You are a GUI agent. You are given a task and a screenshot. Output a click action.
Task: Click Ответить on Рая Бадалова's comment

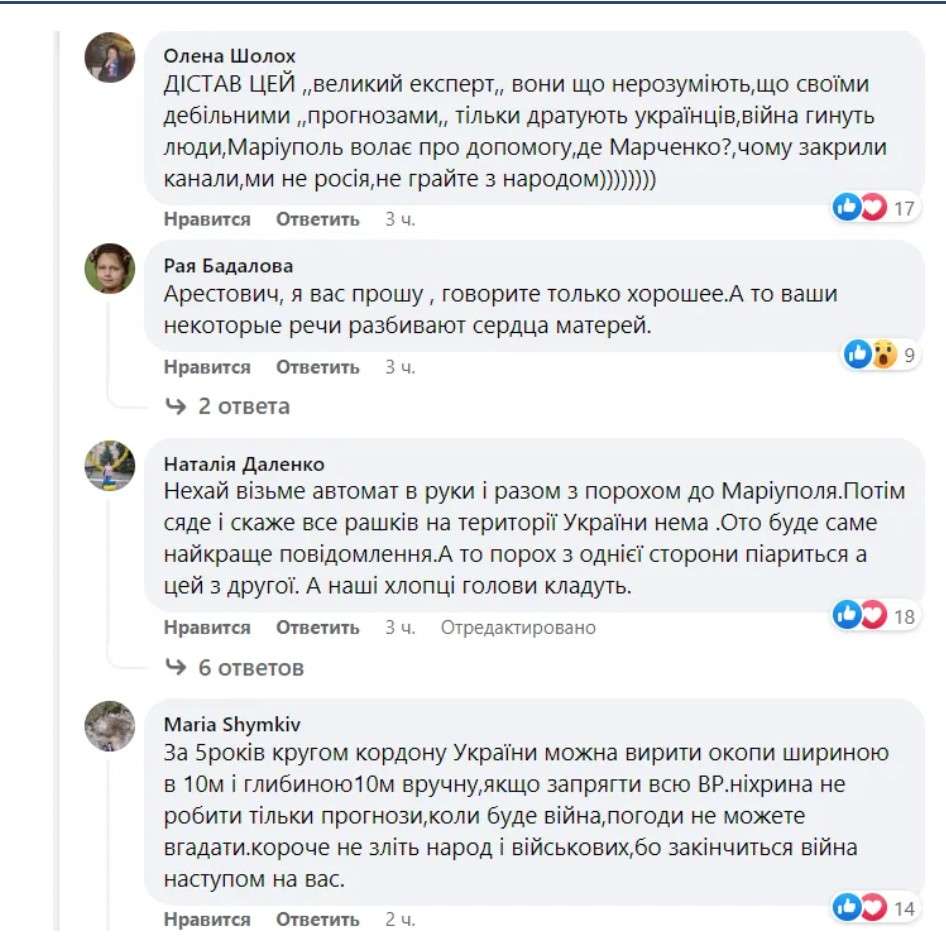point(318,367)
